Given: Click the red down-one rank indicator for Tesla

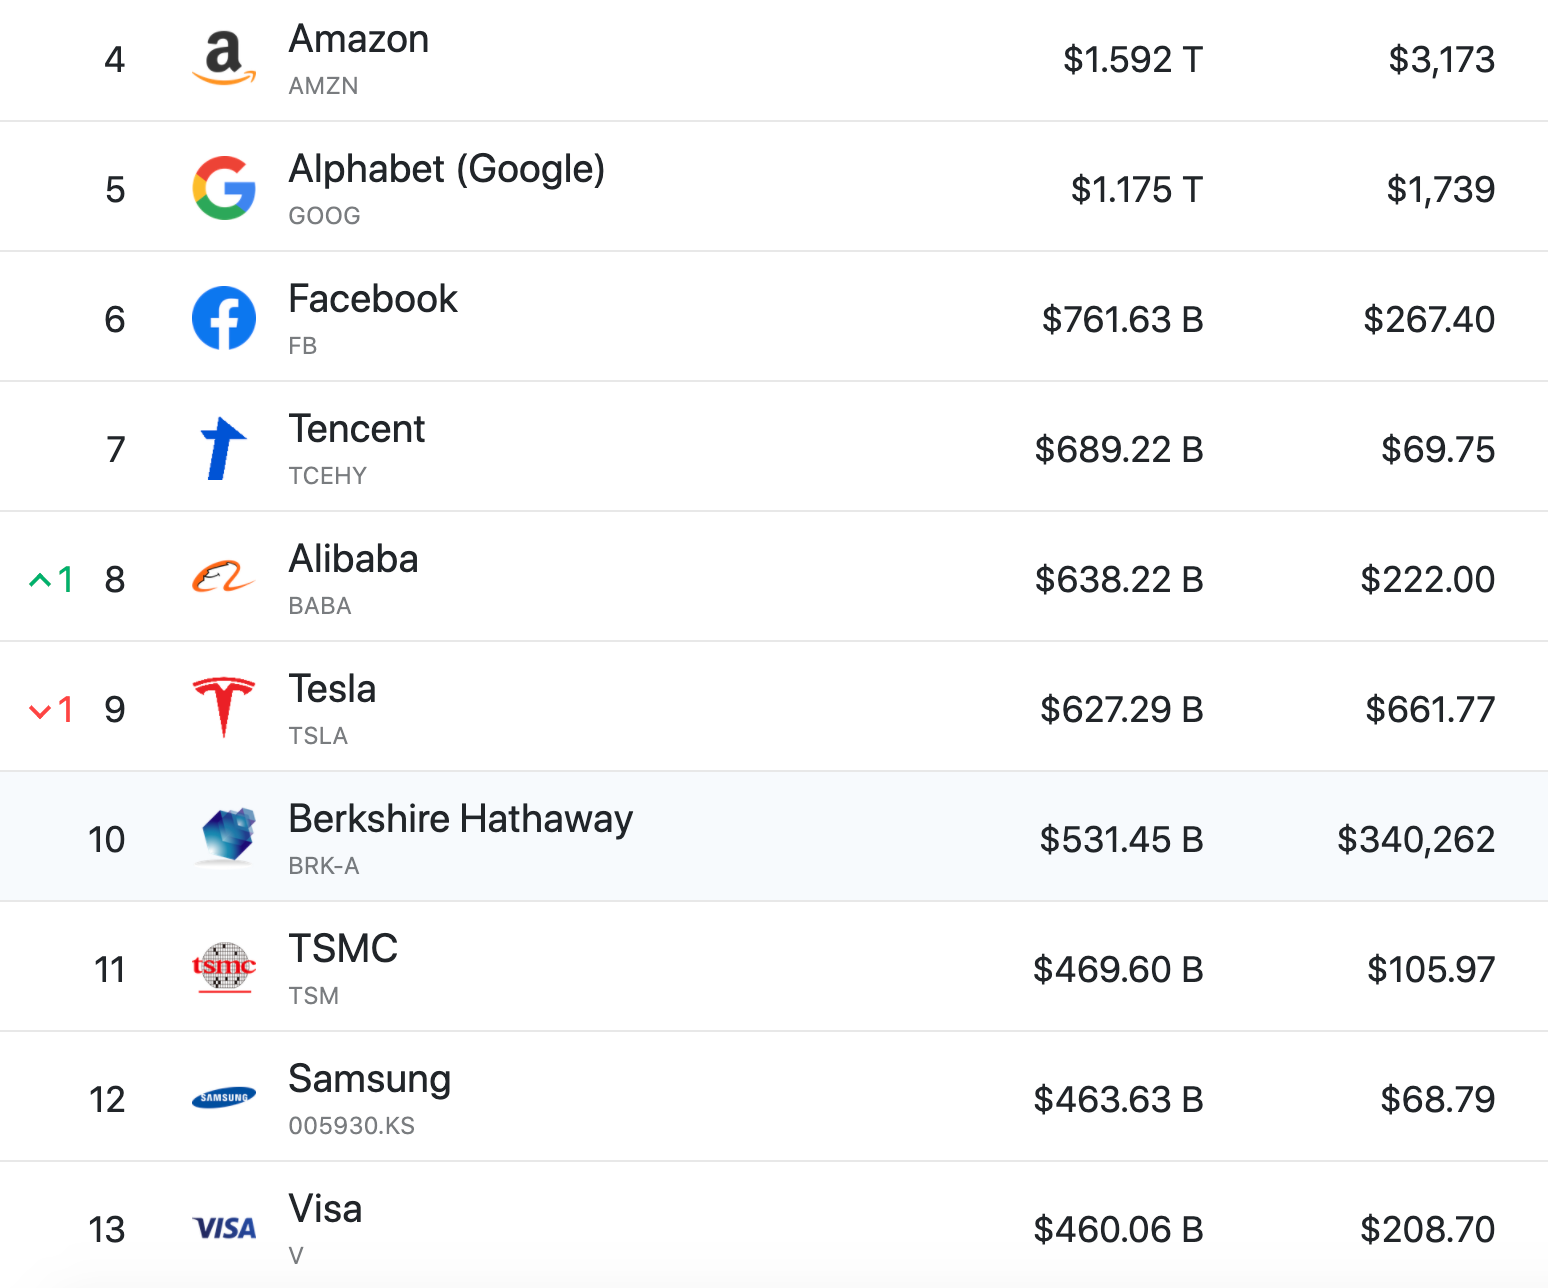Looking at the screenshot, I should pos(51,709).
